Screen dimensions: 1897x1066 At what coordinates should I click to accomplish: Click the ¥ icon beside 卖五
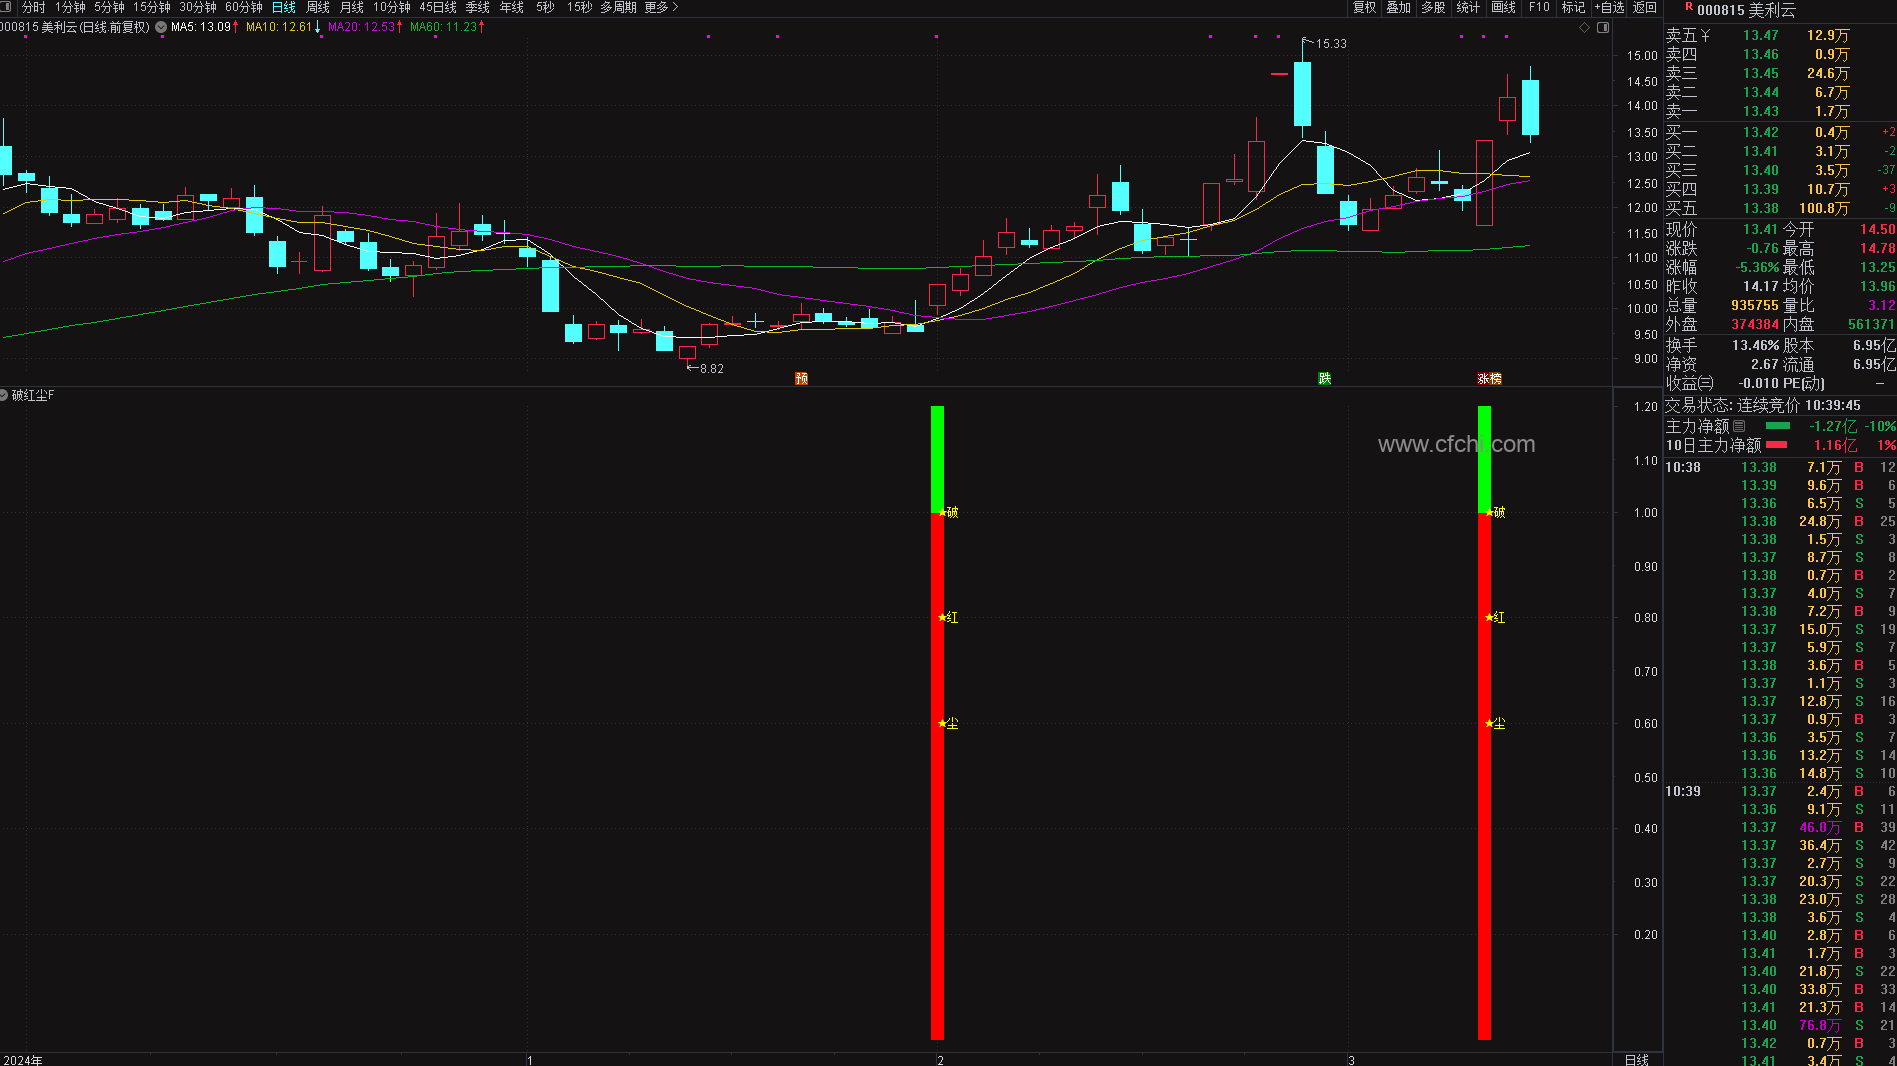point(1706,35)
